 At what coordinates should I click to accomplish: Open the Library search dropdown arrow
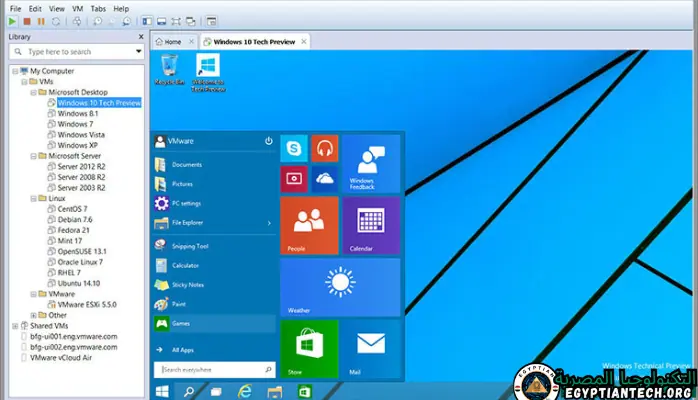click(x=140, y=51)
